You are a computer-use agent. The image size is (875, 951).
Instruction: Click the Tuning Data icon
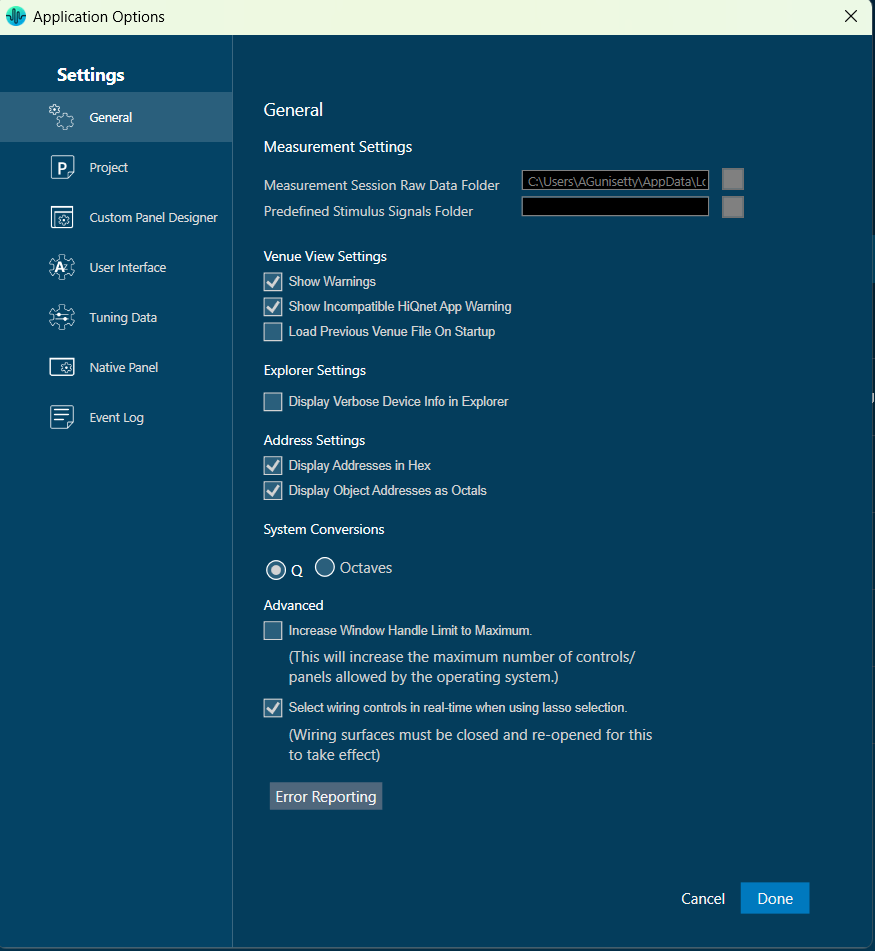tap(62, 318)
